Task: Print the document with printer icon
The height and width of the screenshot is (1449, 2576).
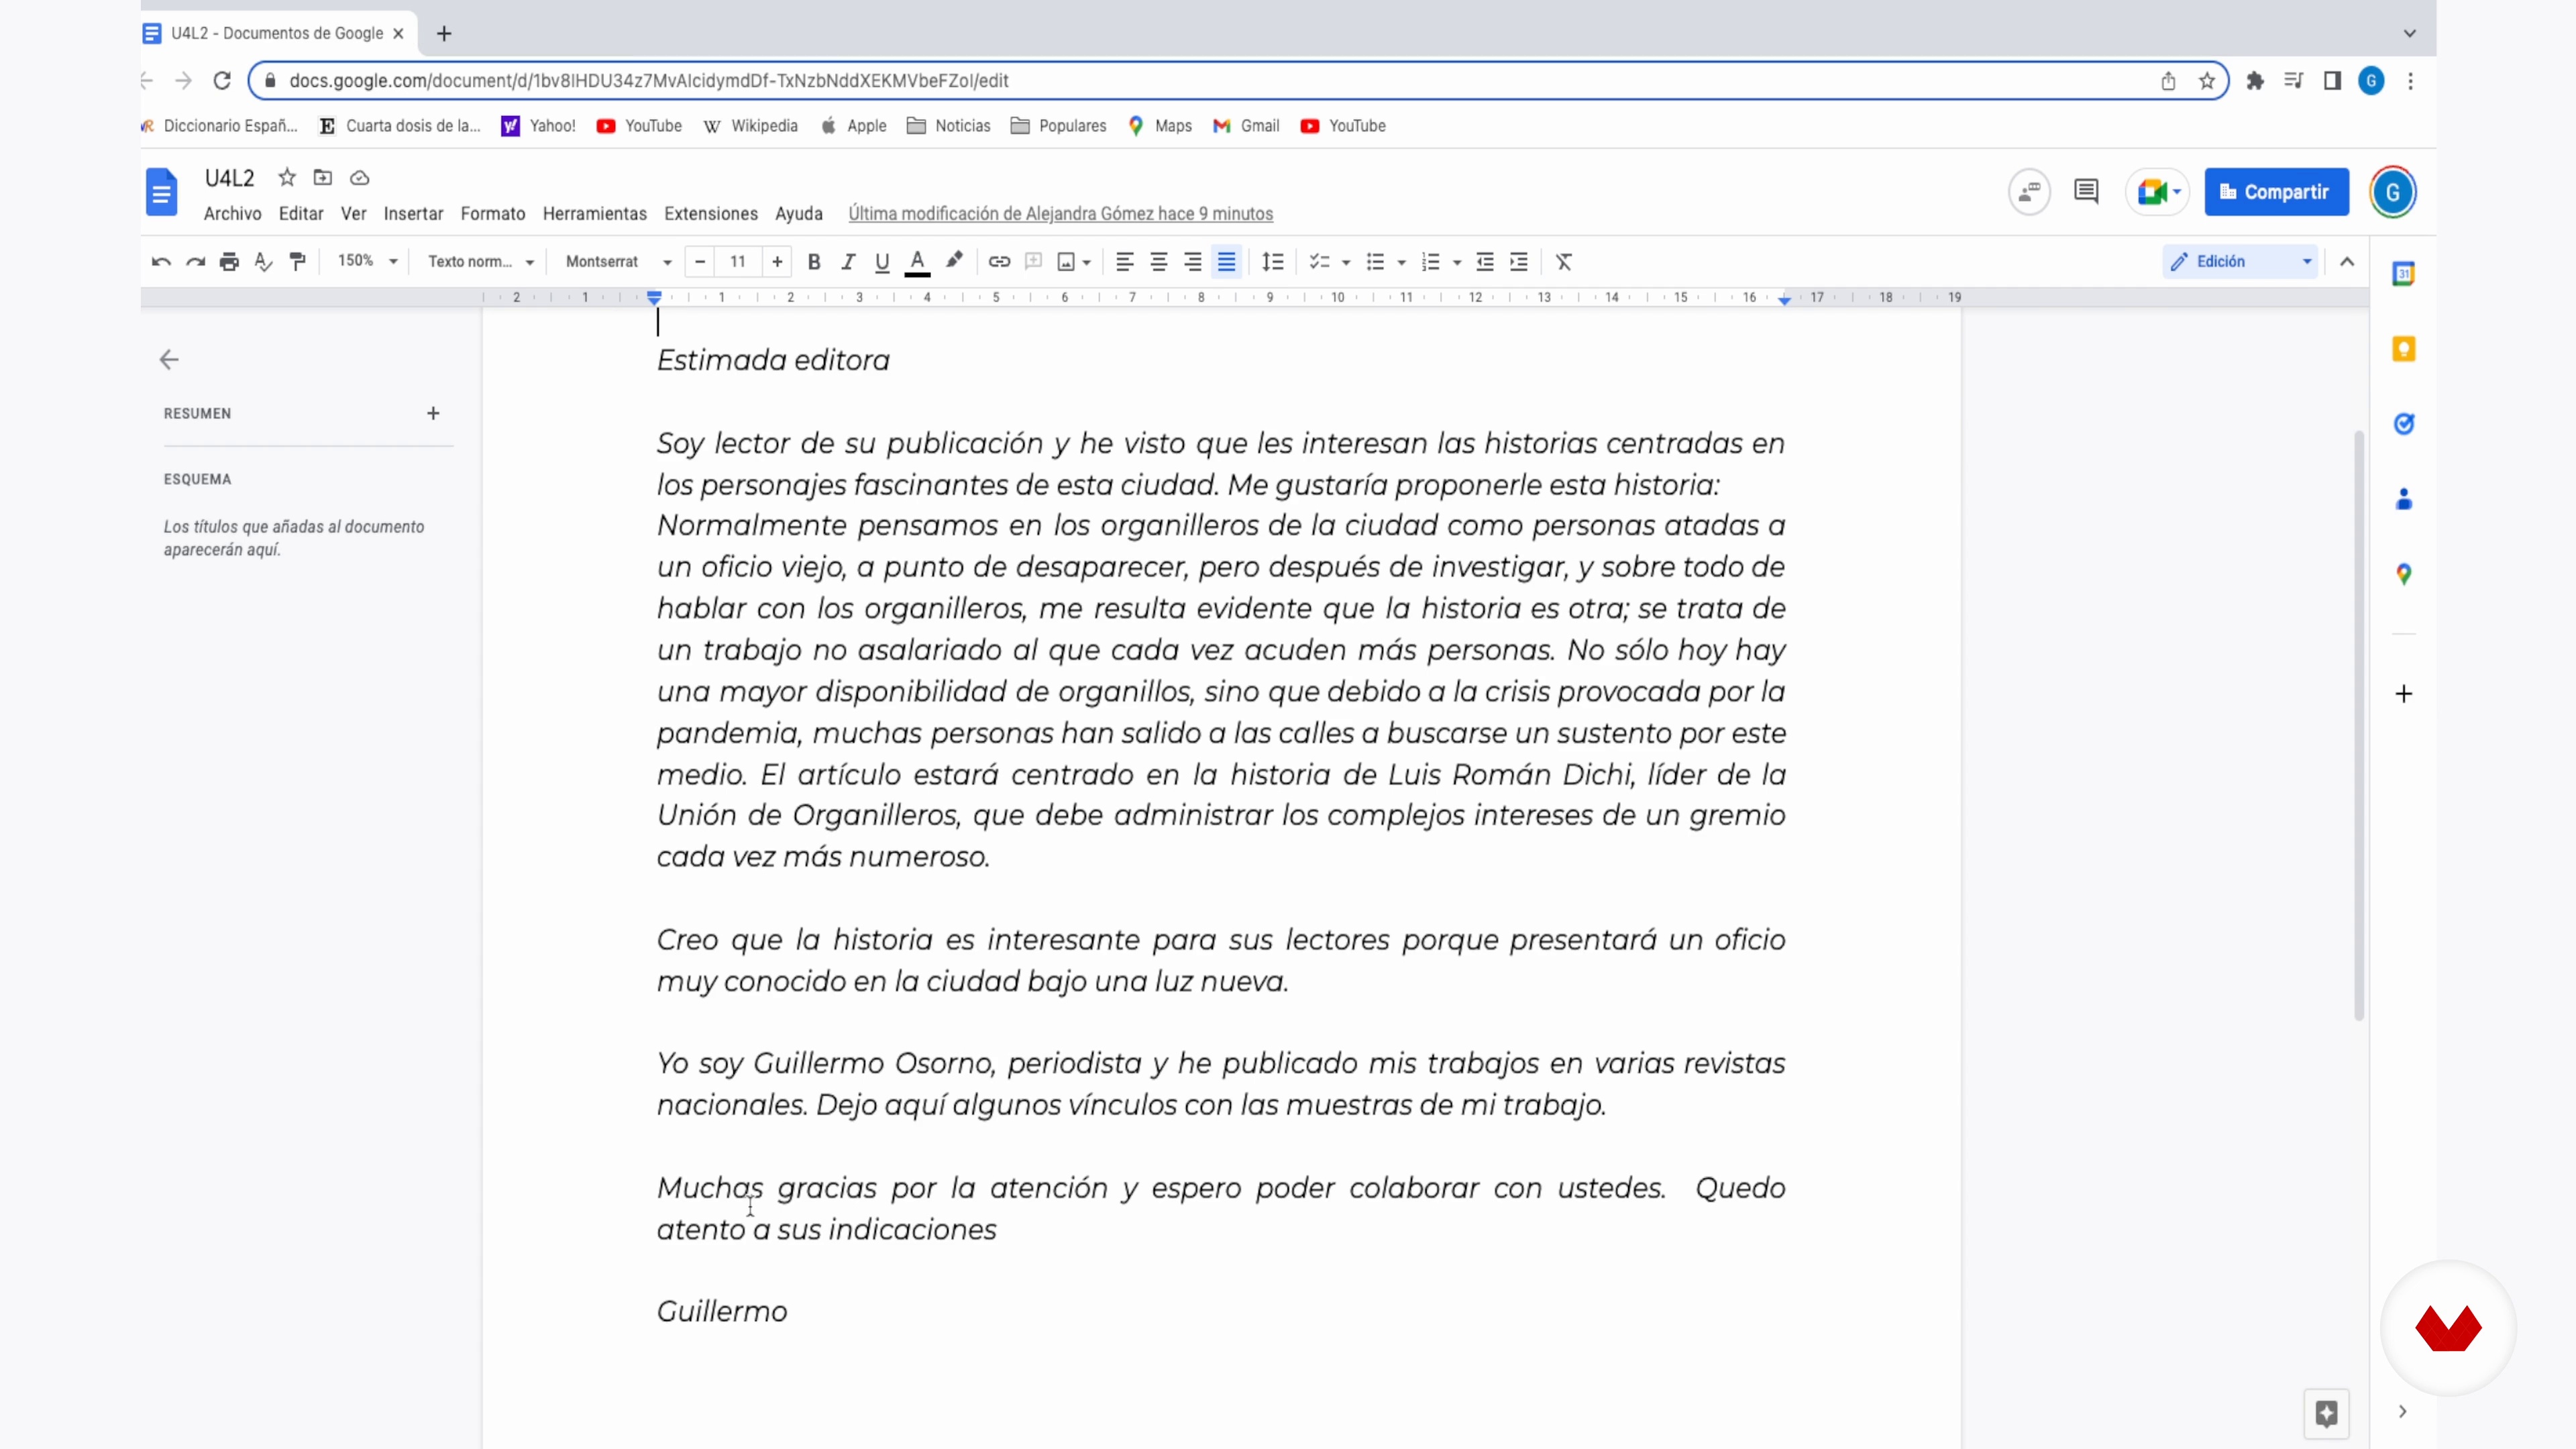Action: coord(229,262)
